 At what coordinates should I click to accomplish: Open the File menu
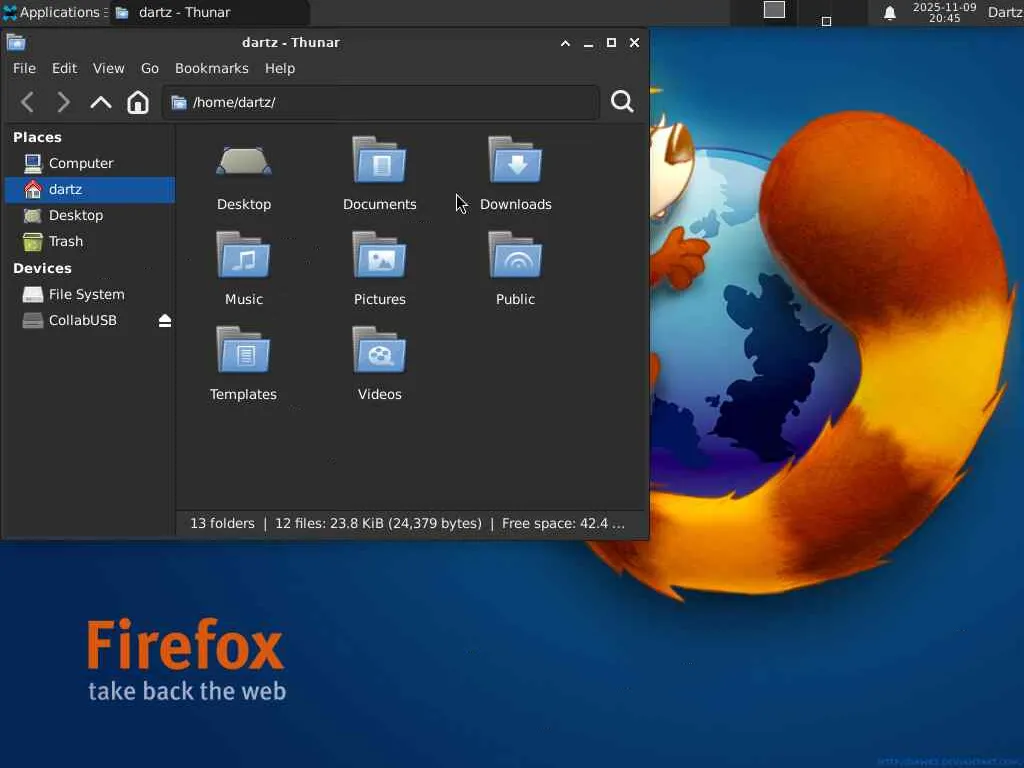pos(24,69)
